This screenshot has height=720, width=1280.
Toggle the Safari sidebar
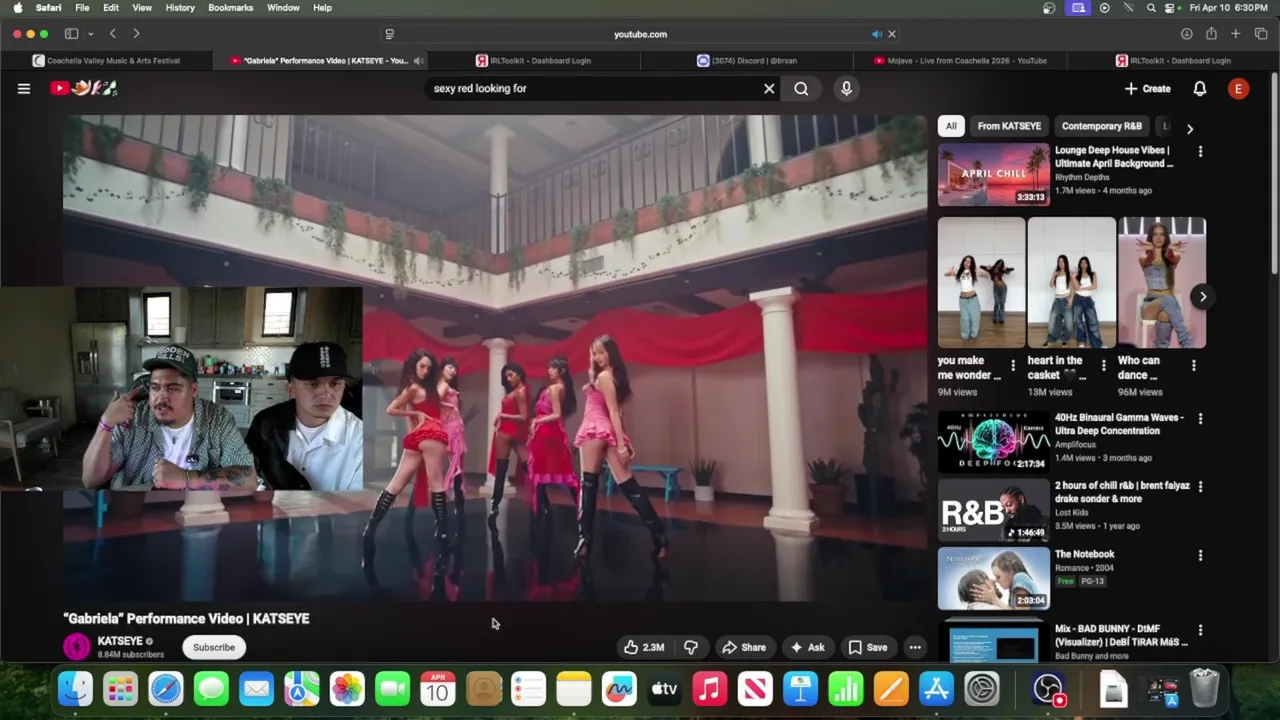coord(71,34)
